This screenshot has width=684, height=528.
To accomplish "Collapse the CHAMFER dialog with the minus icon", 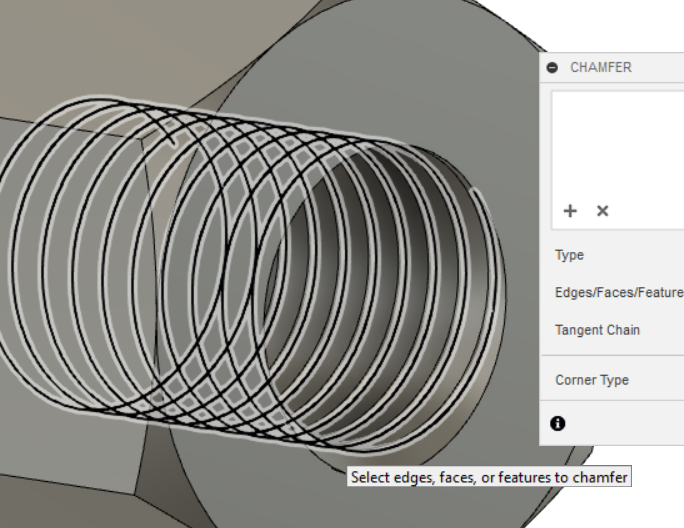I will [552, 68].
